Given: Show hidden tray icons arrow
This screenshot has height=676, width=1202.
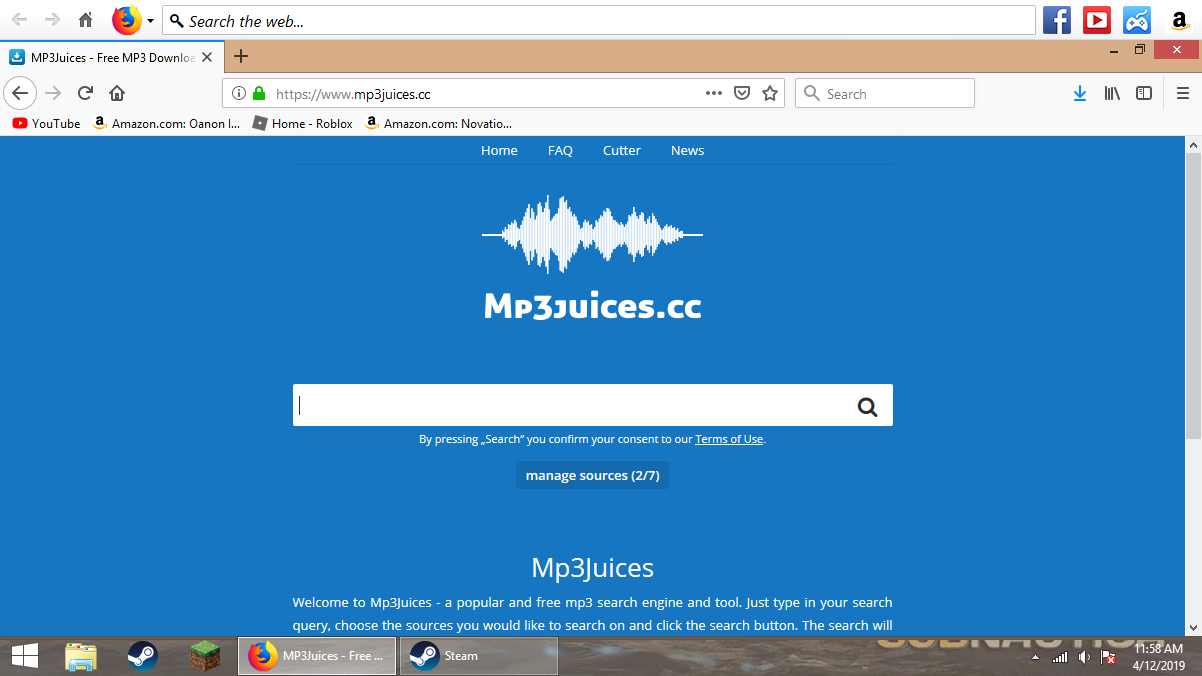Looking at the screenshot, I should tap(1035, 657).
